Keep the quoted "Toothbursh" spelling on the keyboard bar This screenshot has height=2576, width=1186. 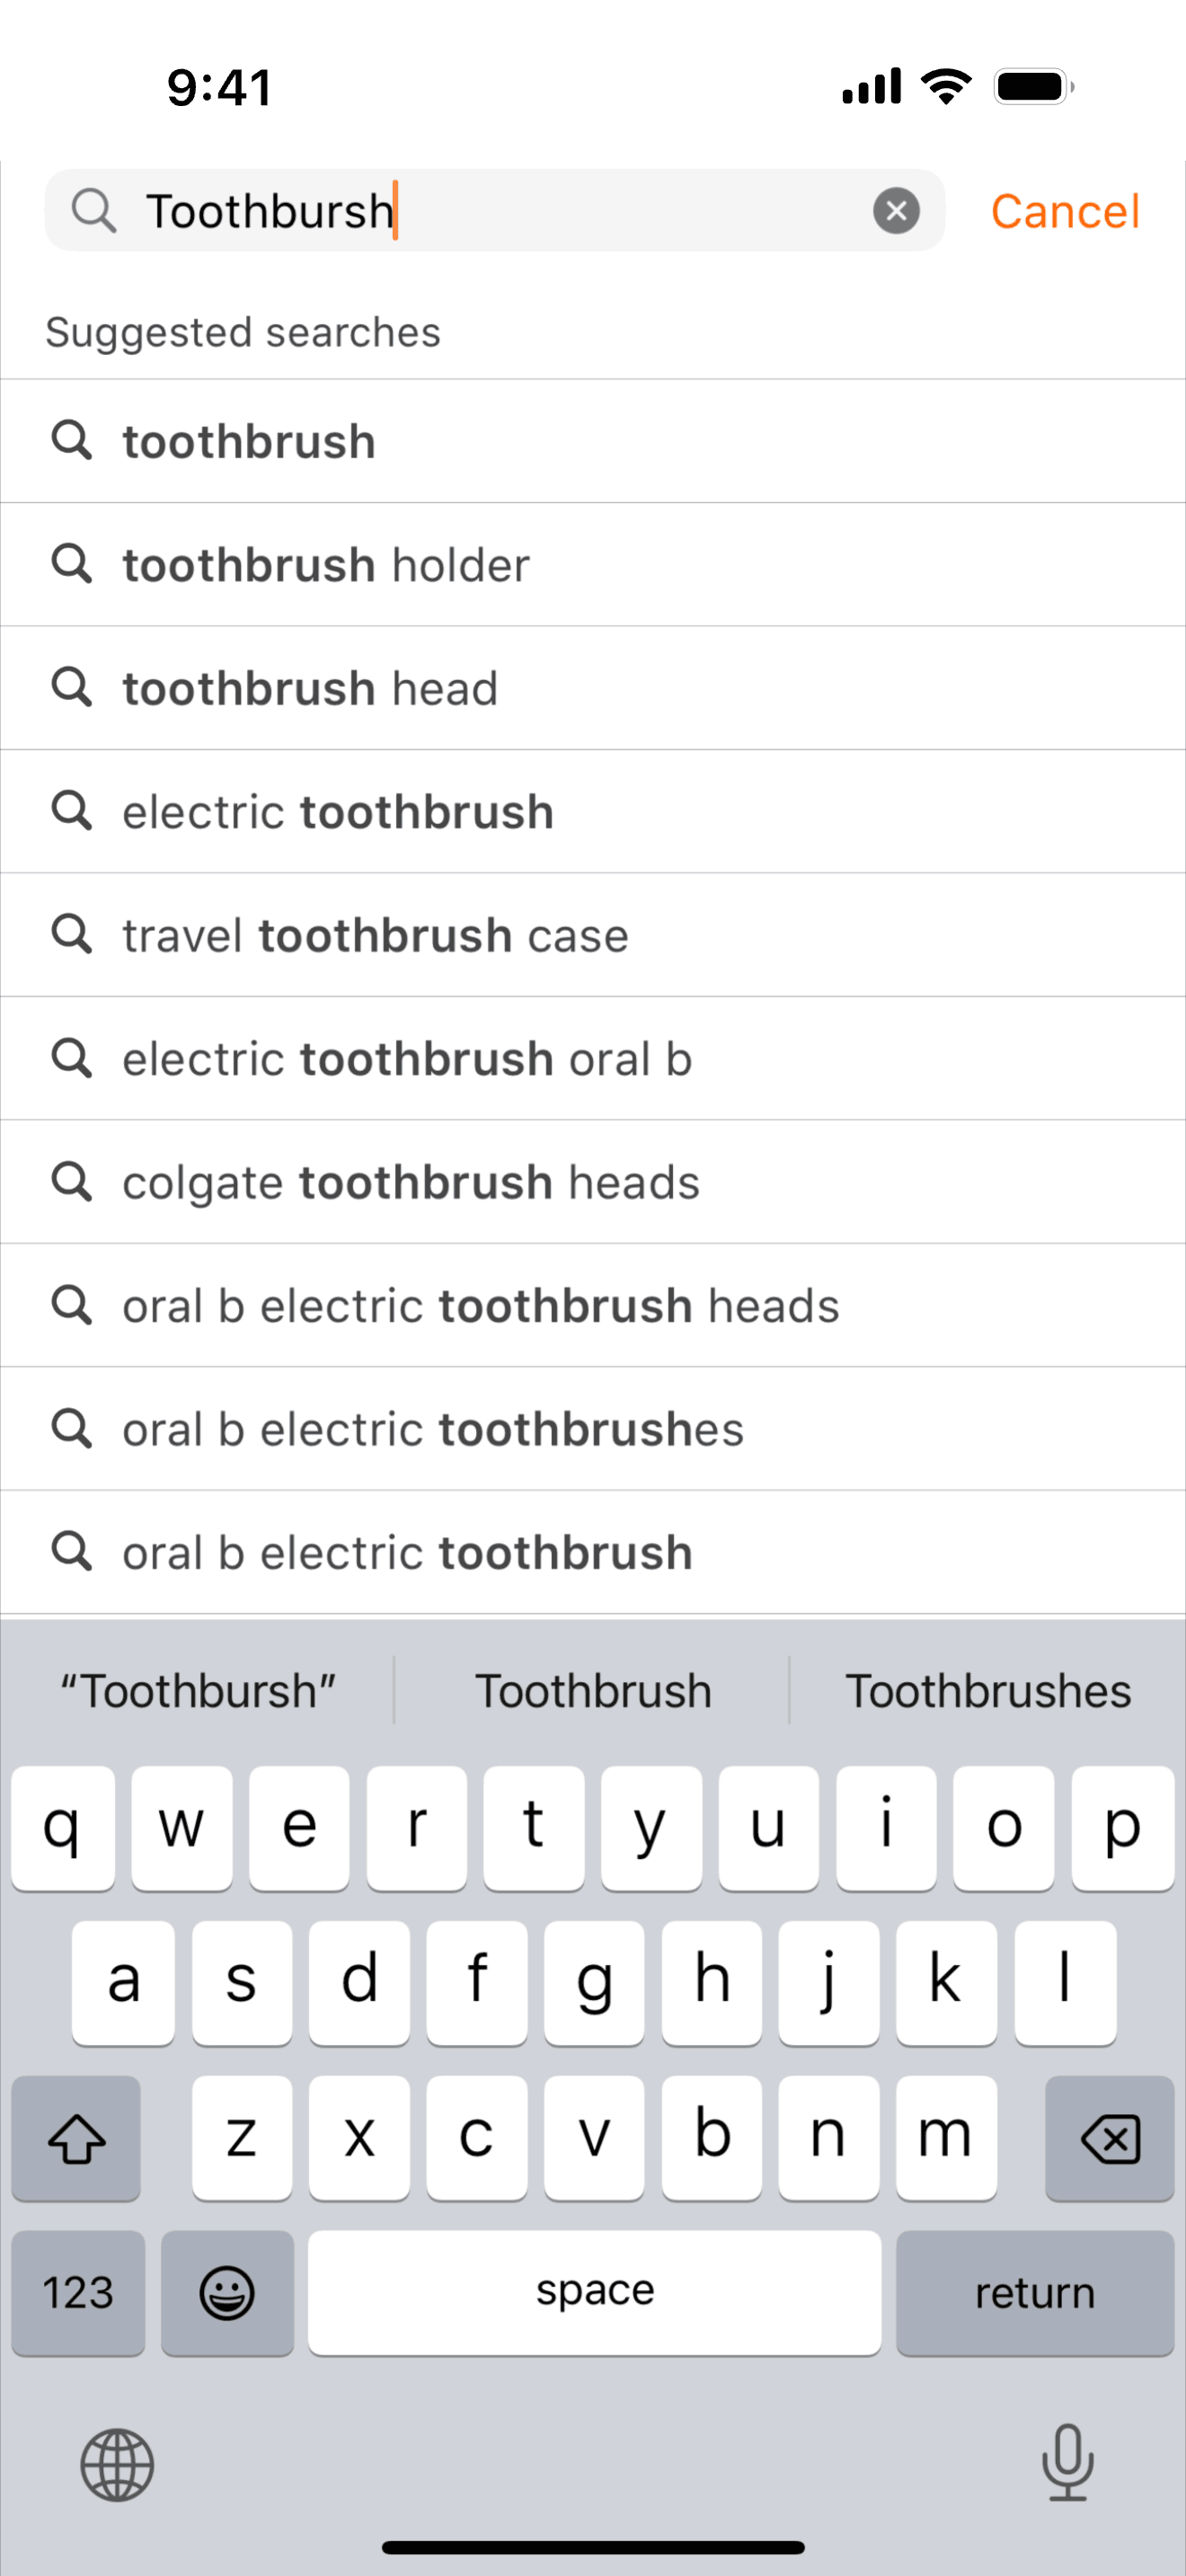click(x=198, y=1691)
